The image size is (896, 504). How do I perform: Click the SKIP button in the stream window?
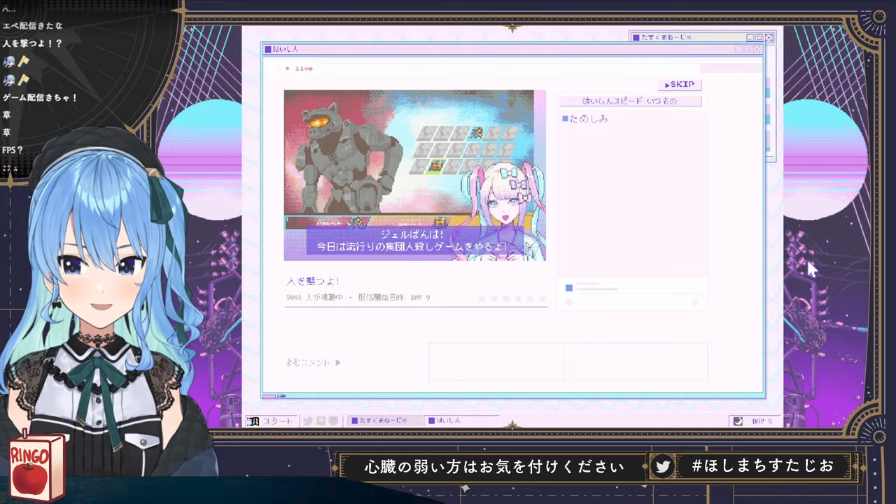[x=679, y=85]
